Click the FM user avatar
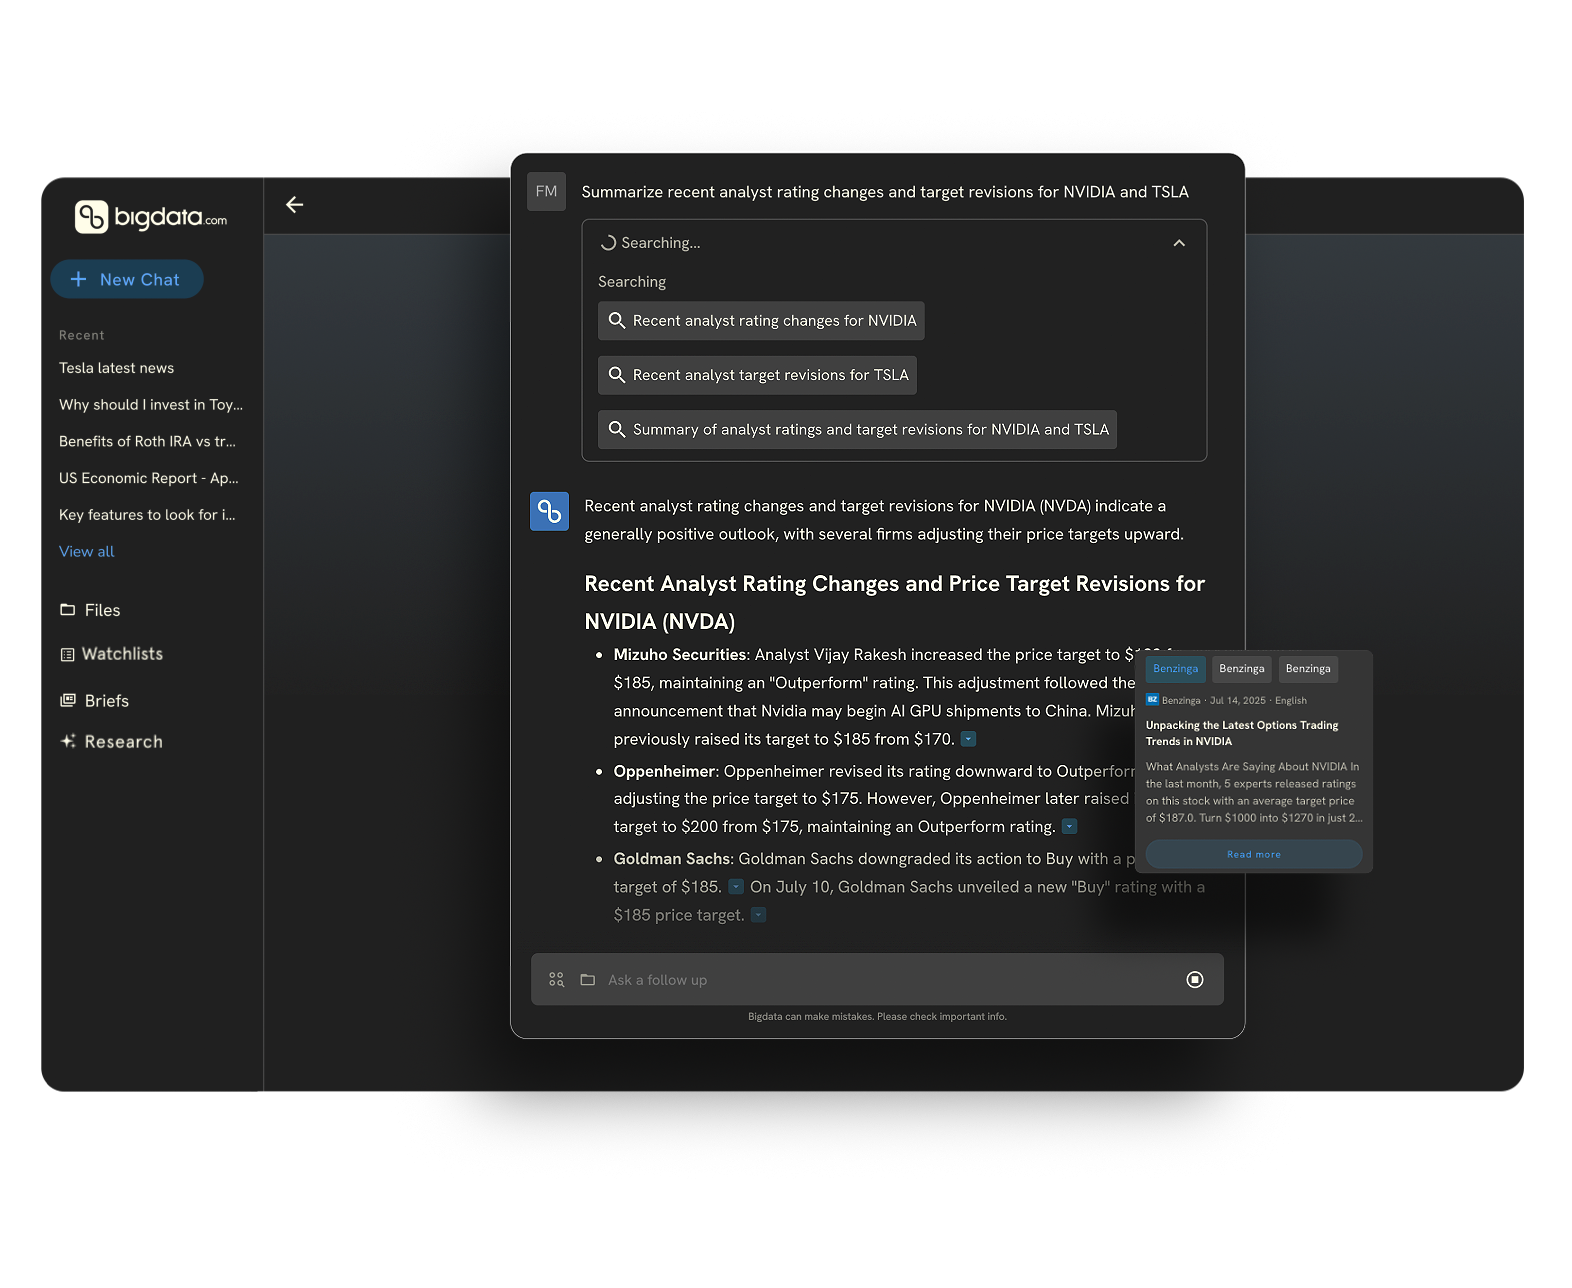The image size is (1572, 1288). (x=546, y=192)
